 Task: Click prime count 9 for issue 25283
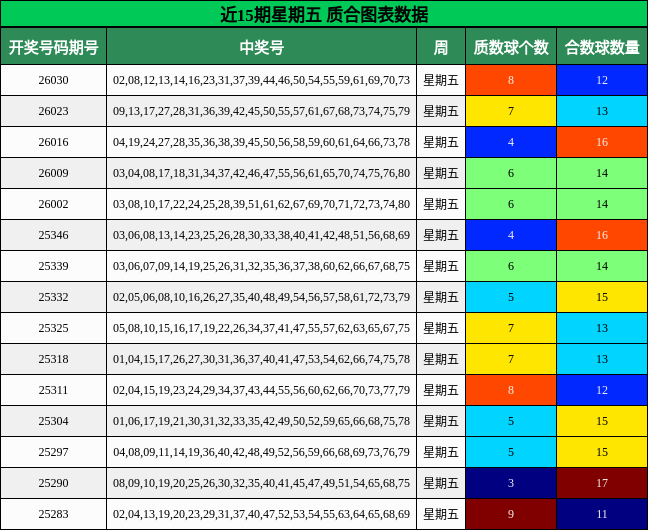click(x=511, y=514)
